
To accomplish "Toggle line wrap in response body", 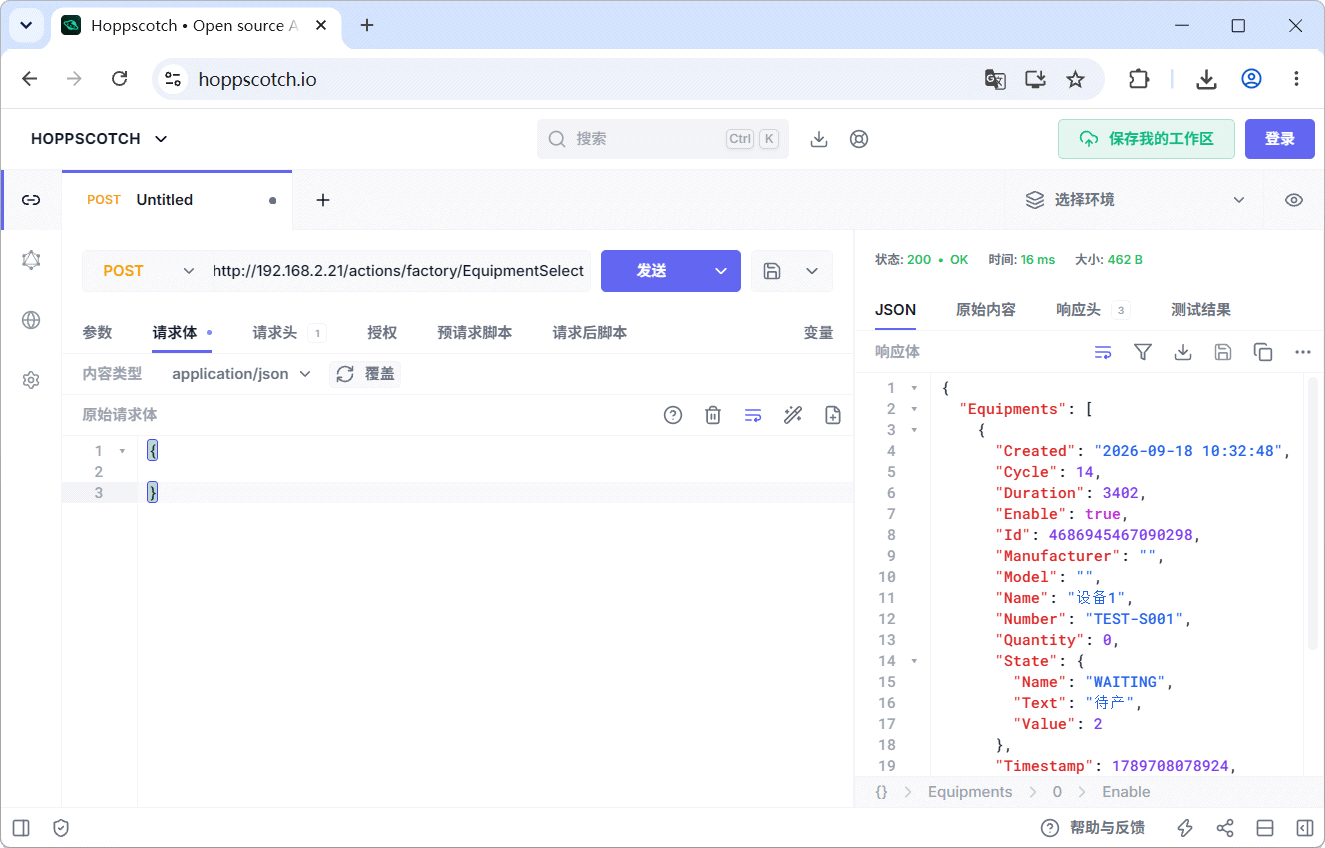I will coord(1103,352).
